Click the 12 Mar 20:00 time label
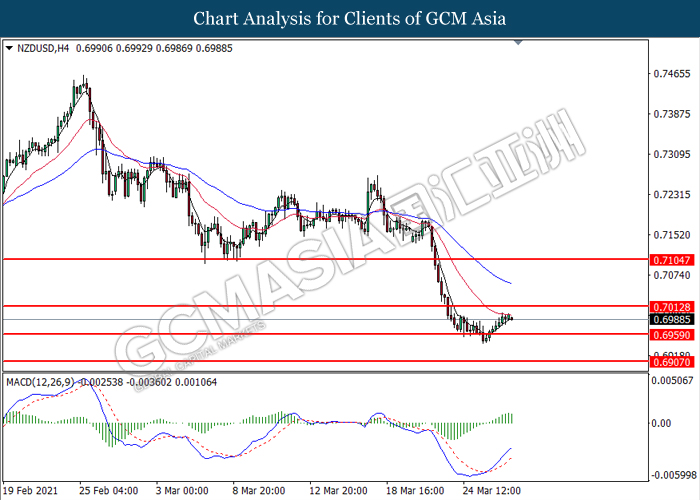 (338, 491)
